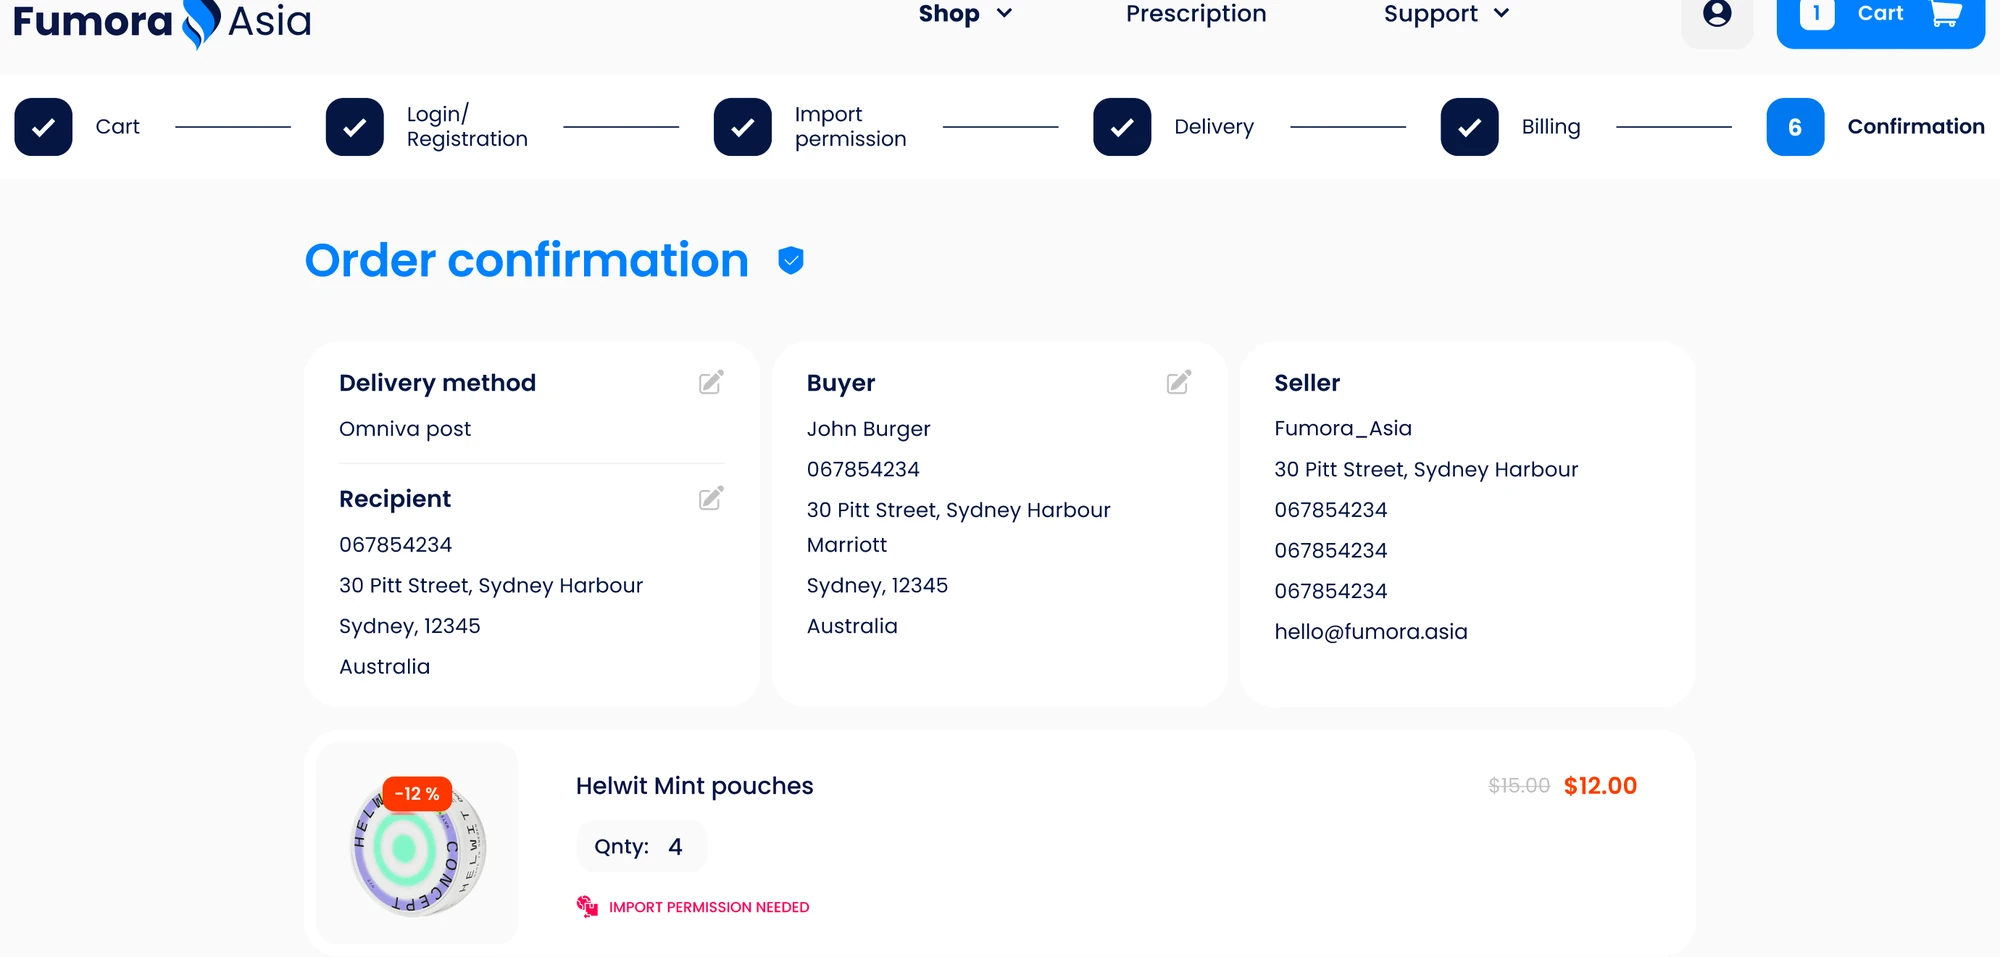Click the Login/Registration step checkmark

tap(355, 127)
